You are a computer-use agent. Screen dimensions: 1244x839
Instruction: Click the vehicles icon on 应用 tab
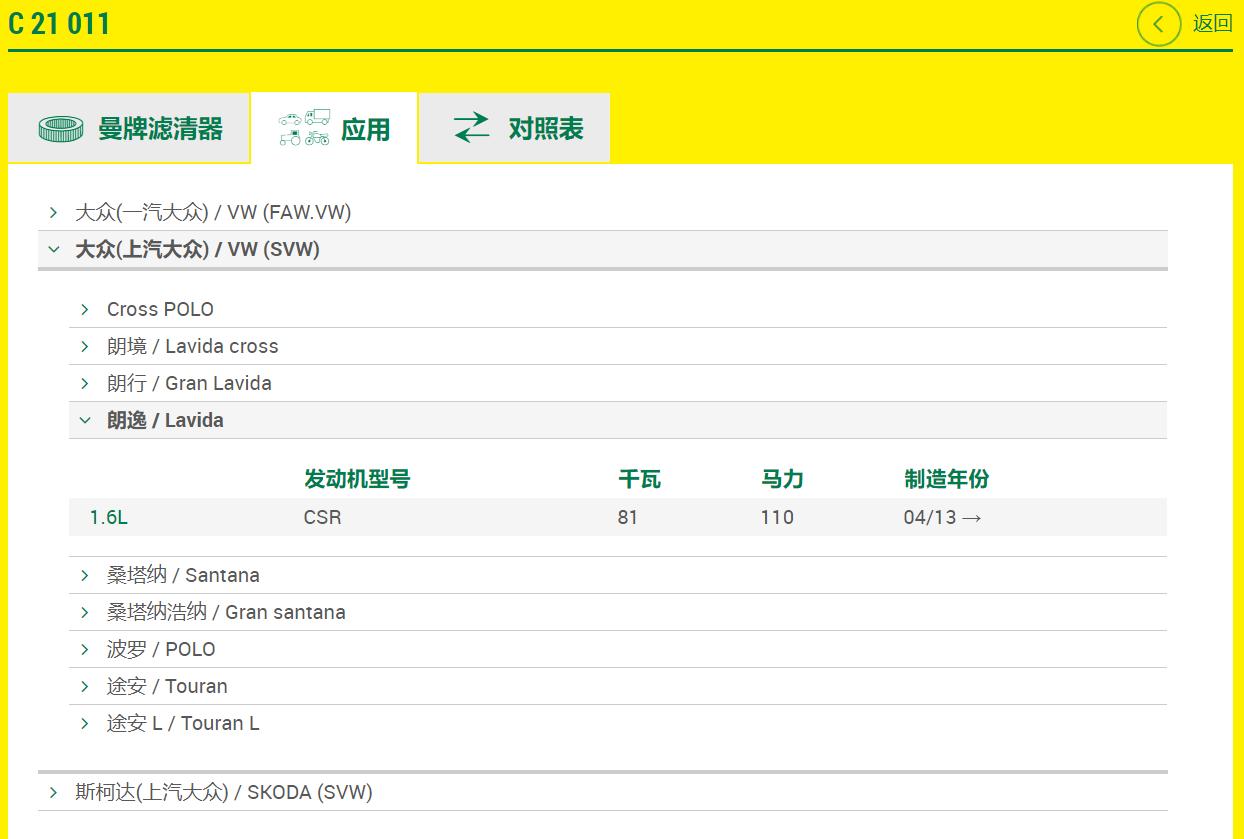click(x=304, y=128)
